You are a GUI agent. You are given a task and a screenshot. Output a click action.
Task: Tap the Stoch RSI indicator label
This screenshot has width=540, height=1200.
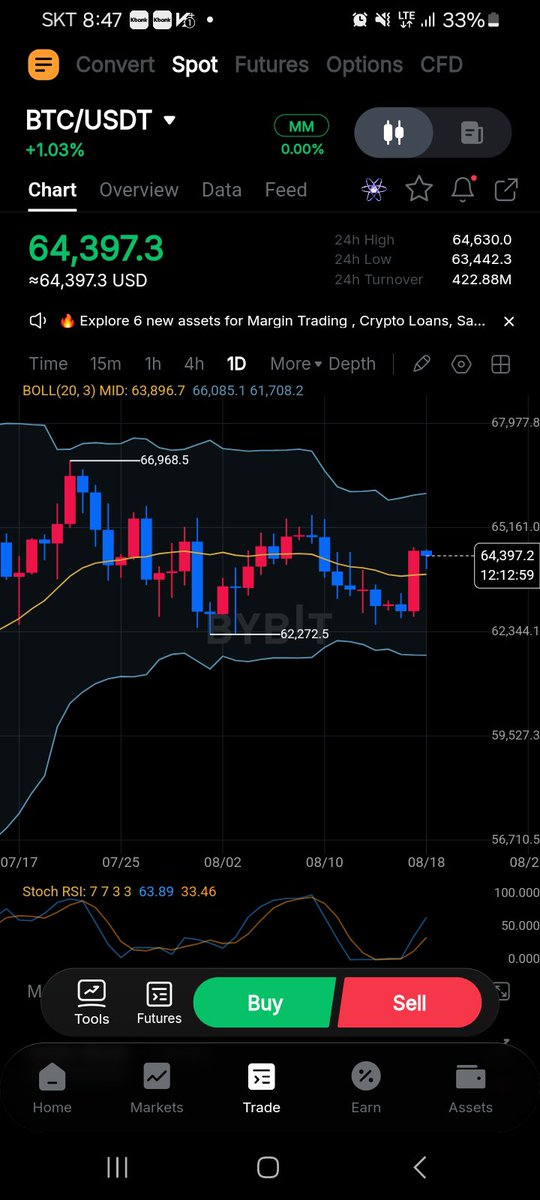(x=117, y=891)
